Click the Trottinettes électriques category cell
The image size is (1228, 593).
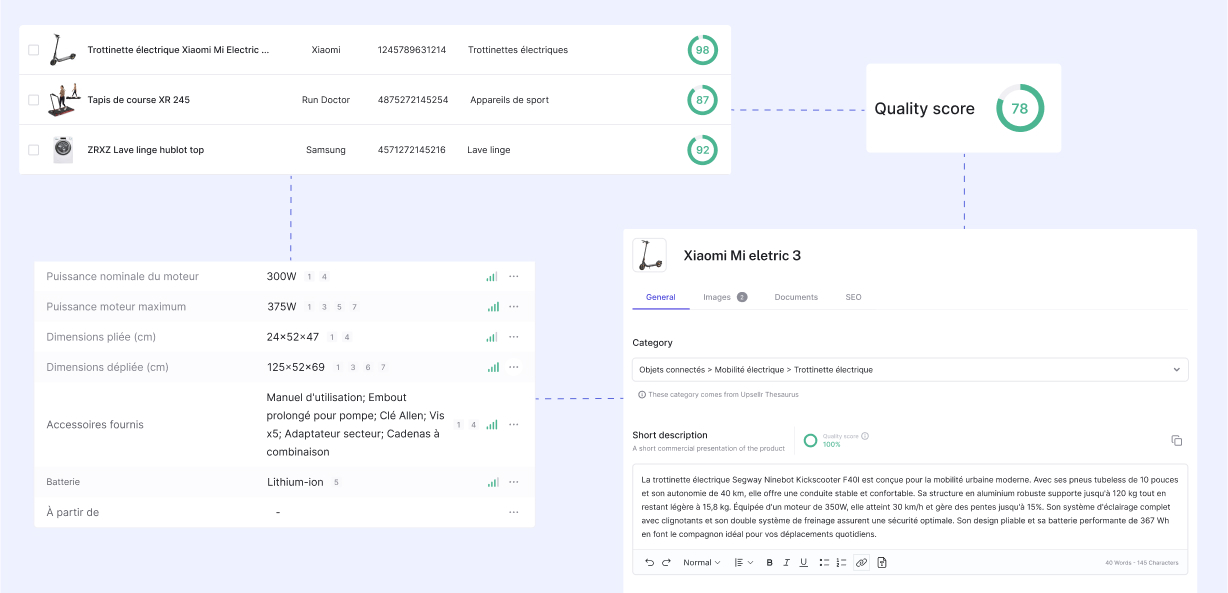tap(518, 50)
